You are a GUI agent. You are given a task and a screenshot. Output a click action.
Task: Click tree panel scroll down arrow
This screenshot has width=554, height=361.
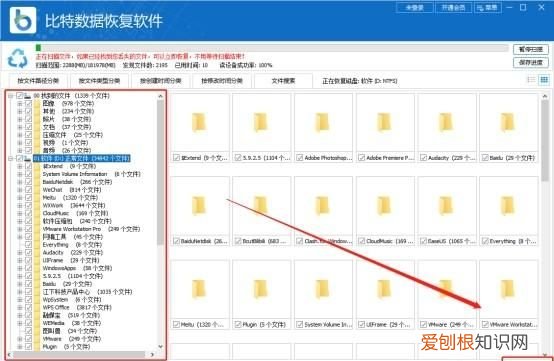coord(160,347)
